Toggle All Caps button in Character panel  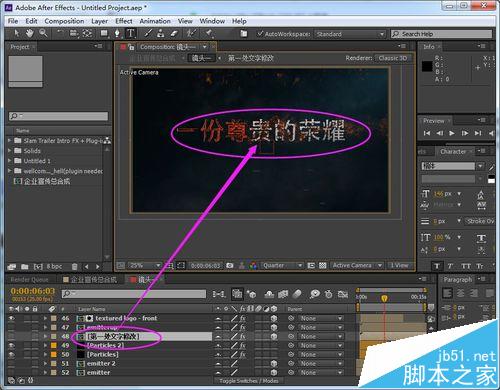click(466, 266)
